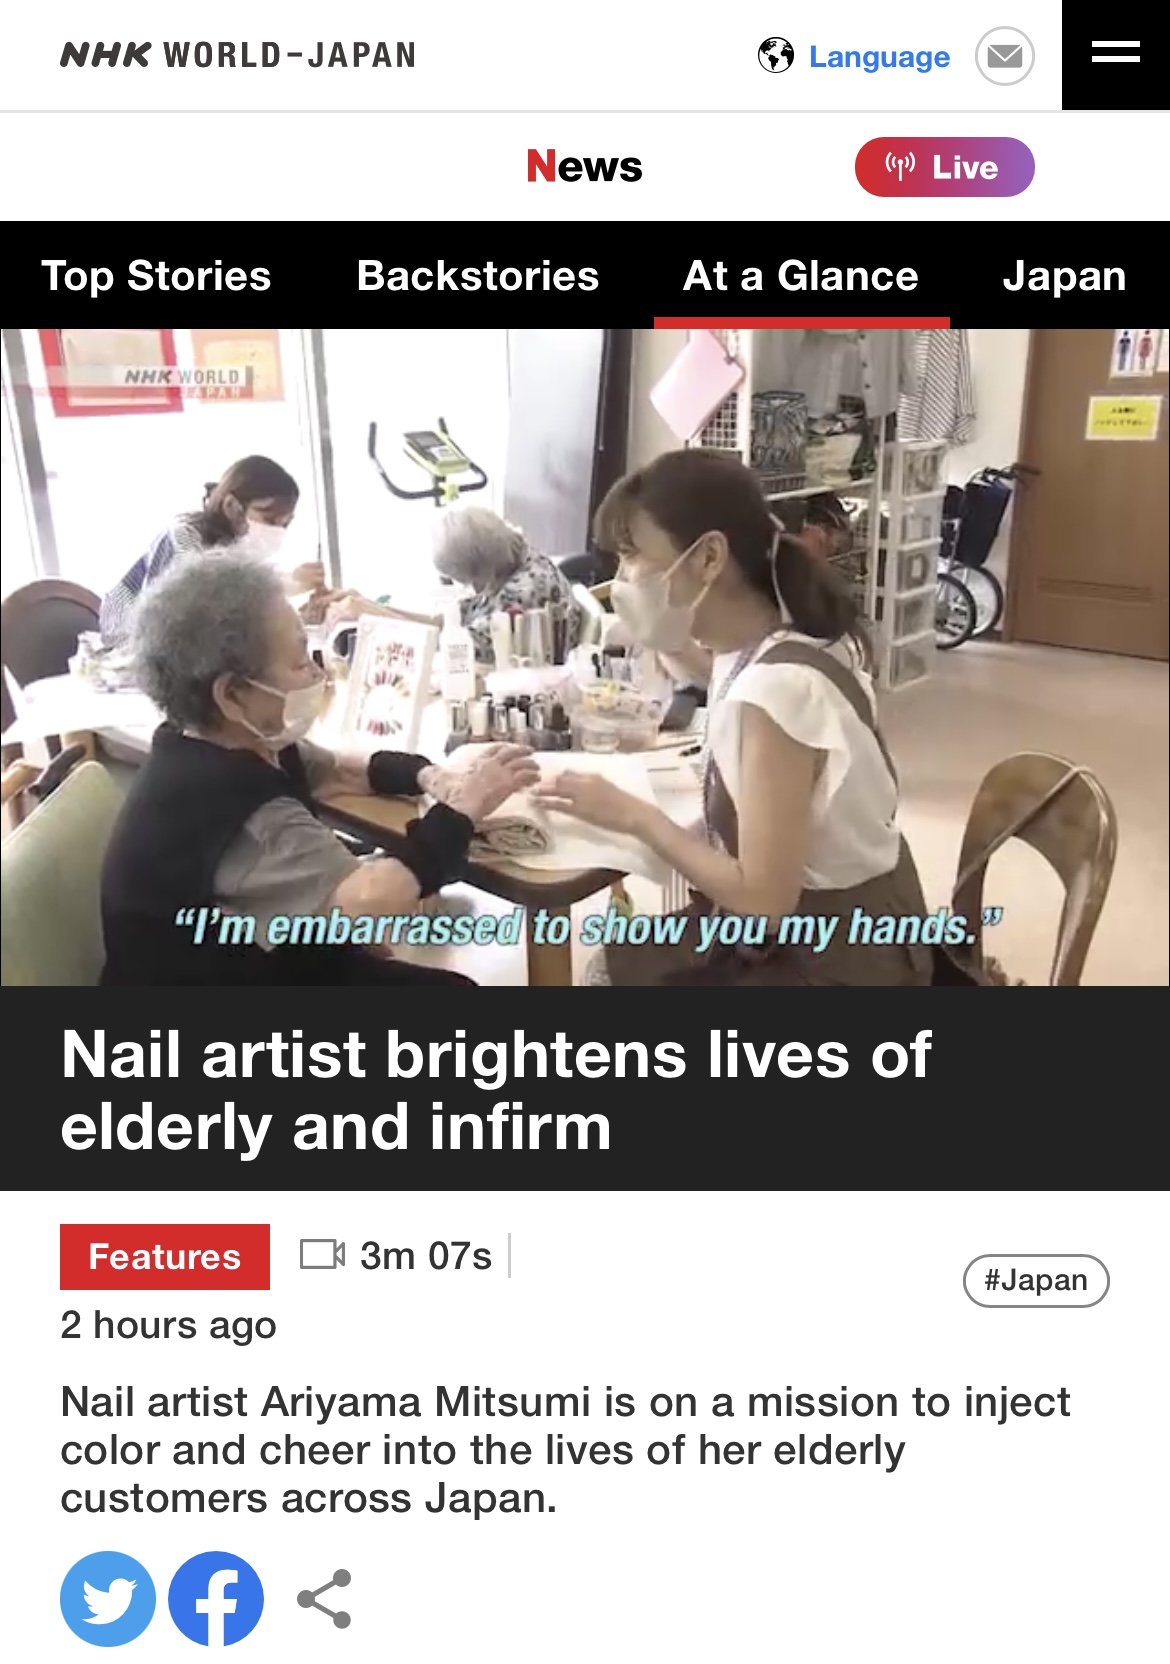Share the article on Twitter
This screenshot has width=1170, height=1664.
click(x=108, y=1598)
